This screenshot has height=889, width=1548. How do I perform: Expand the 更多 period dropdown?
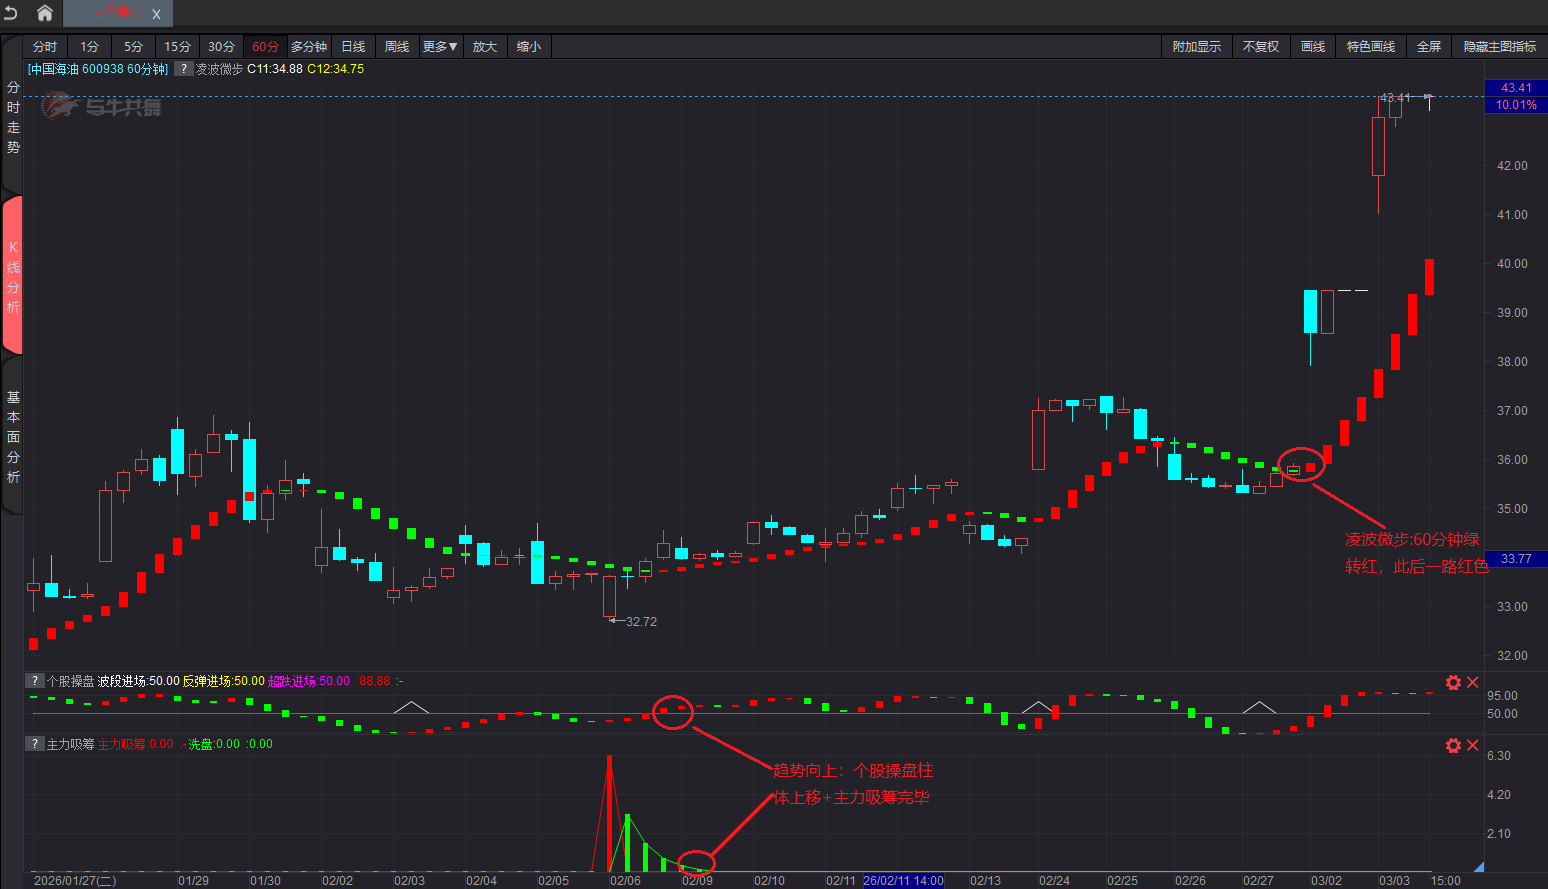pyautogui.click(x=439, y=47)
